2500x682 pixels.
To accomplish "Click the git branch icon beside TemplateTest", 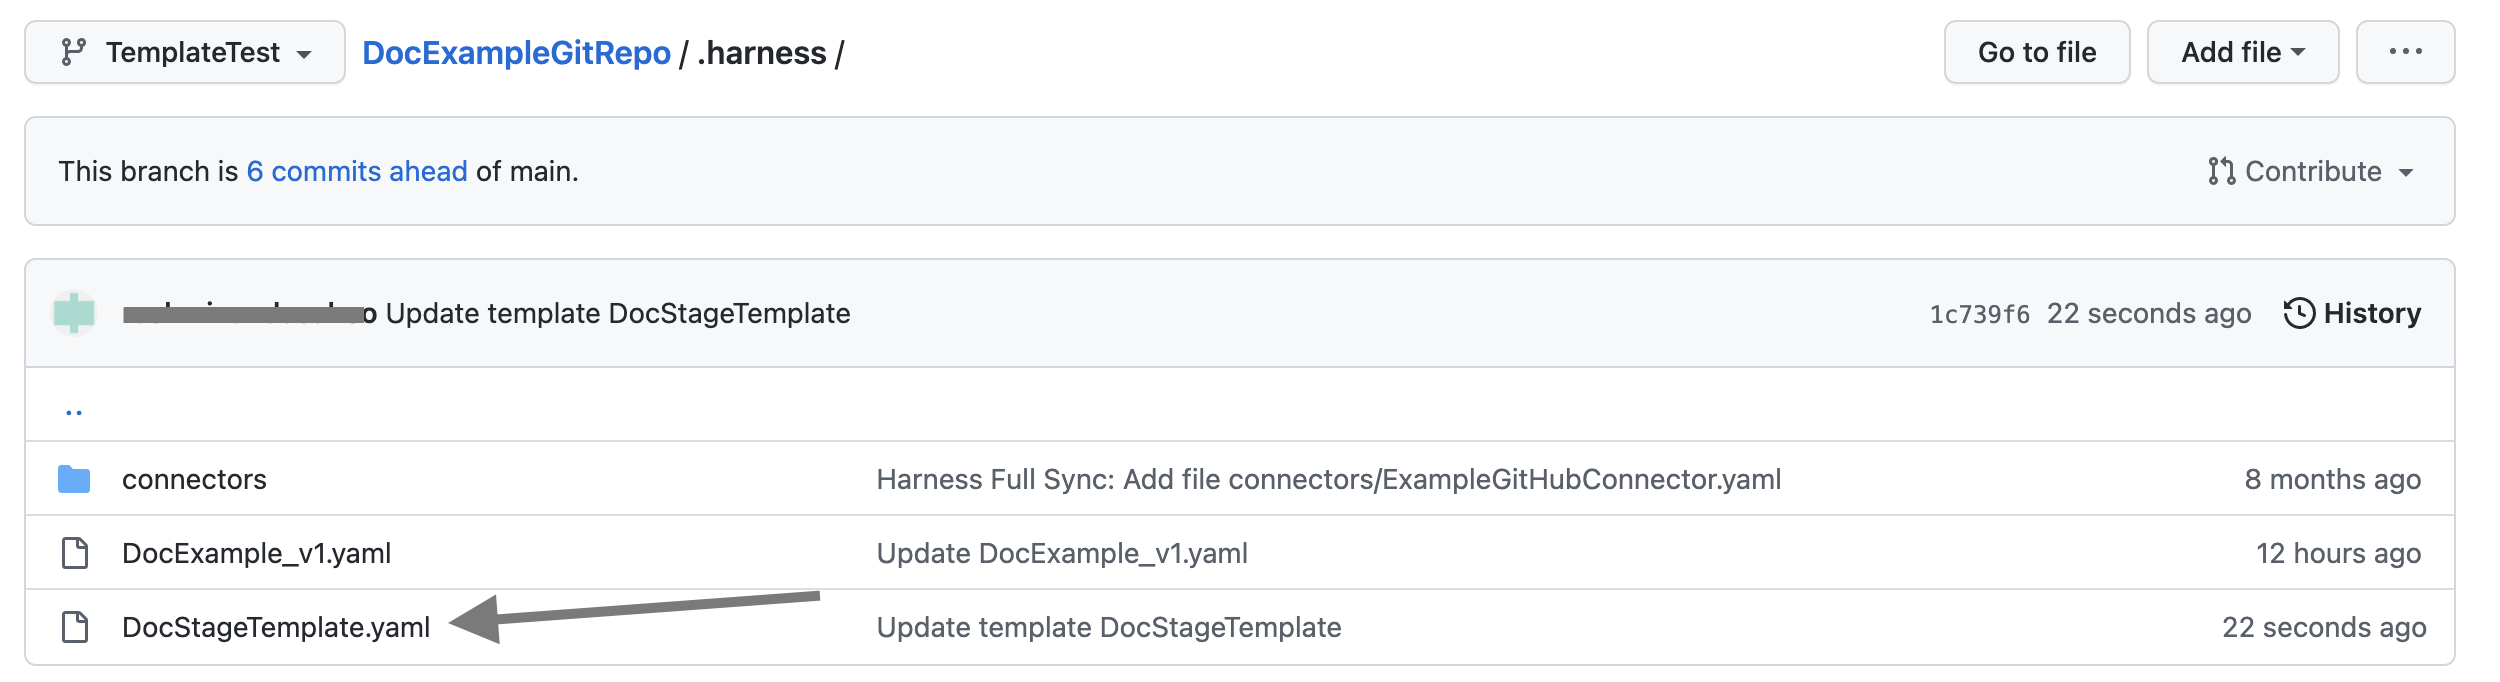I will click(x=73, y=52).
